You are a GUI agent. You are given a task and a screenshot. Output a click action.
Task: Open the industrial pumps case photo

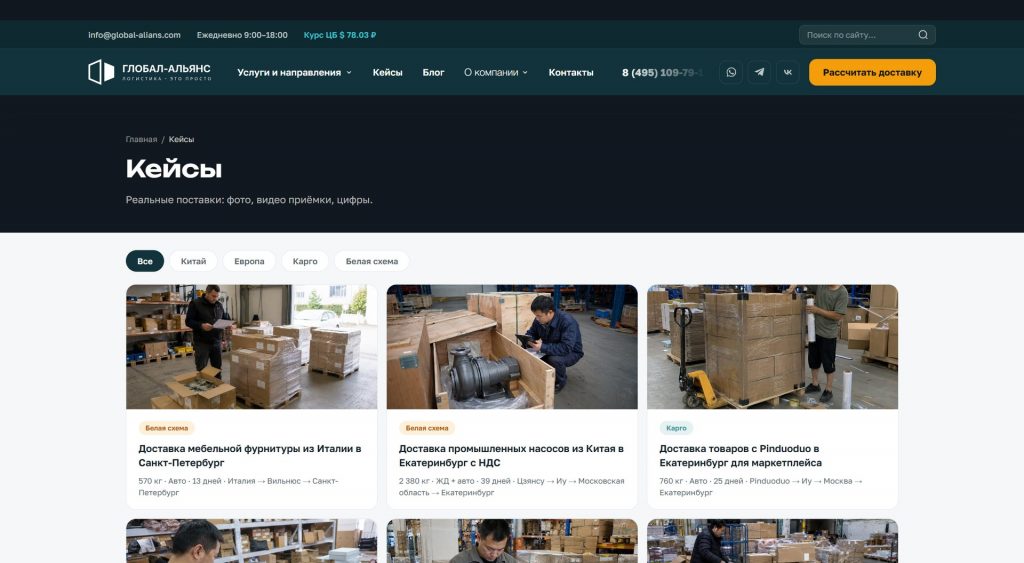pos(512,347)
